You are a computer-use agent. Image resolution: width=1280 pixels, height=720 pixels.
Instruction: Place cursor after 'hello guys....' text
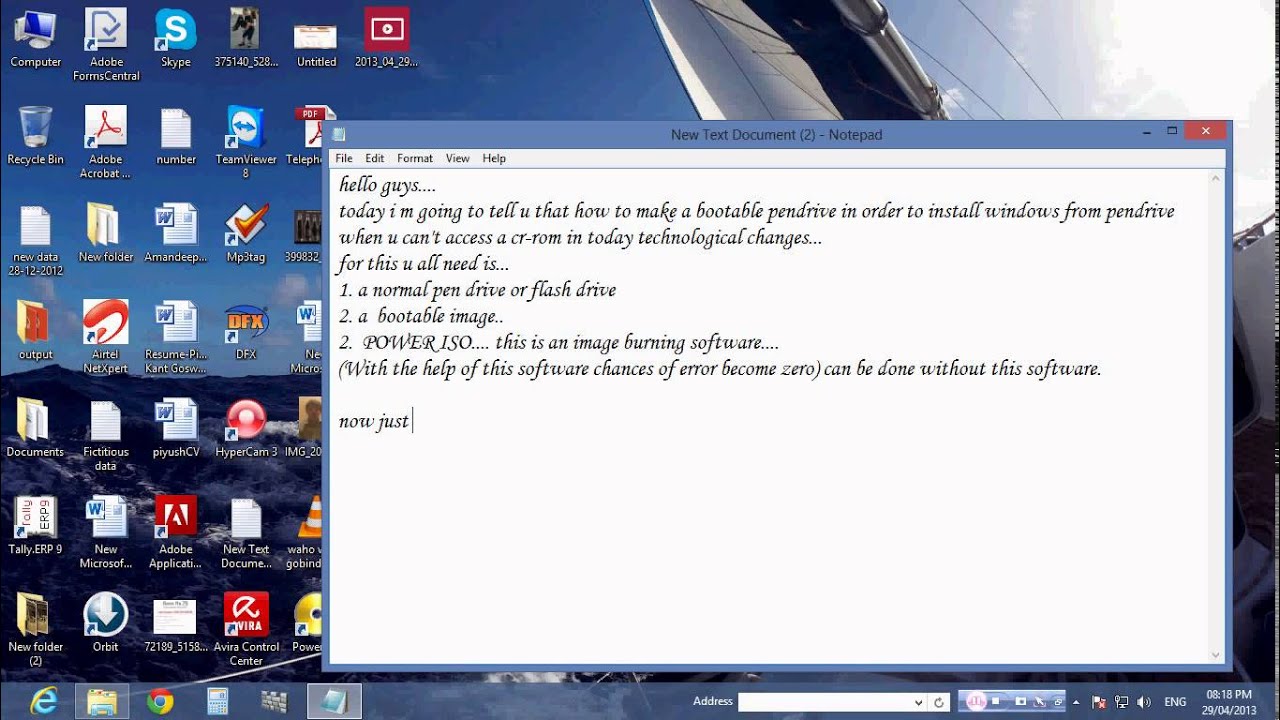(x=437, y=185)
